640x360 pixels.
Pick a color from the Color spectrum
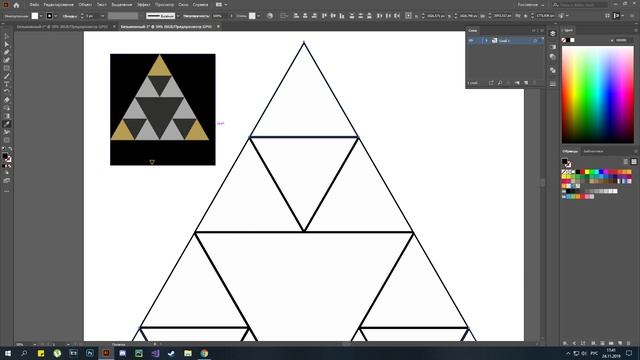point(598,94)
